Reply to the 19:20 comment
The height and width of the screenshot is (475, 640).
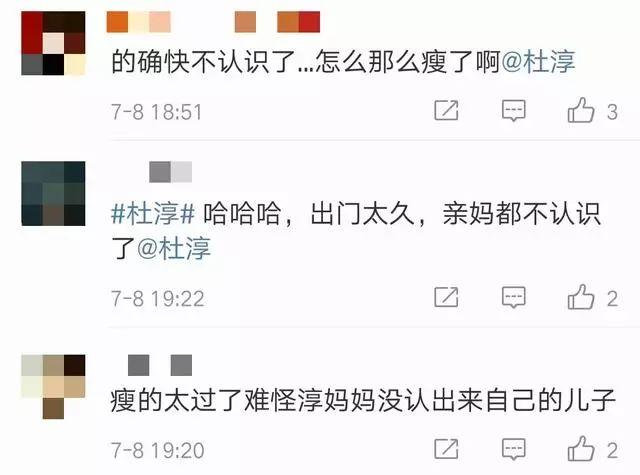tap(513, 449)
